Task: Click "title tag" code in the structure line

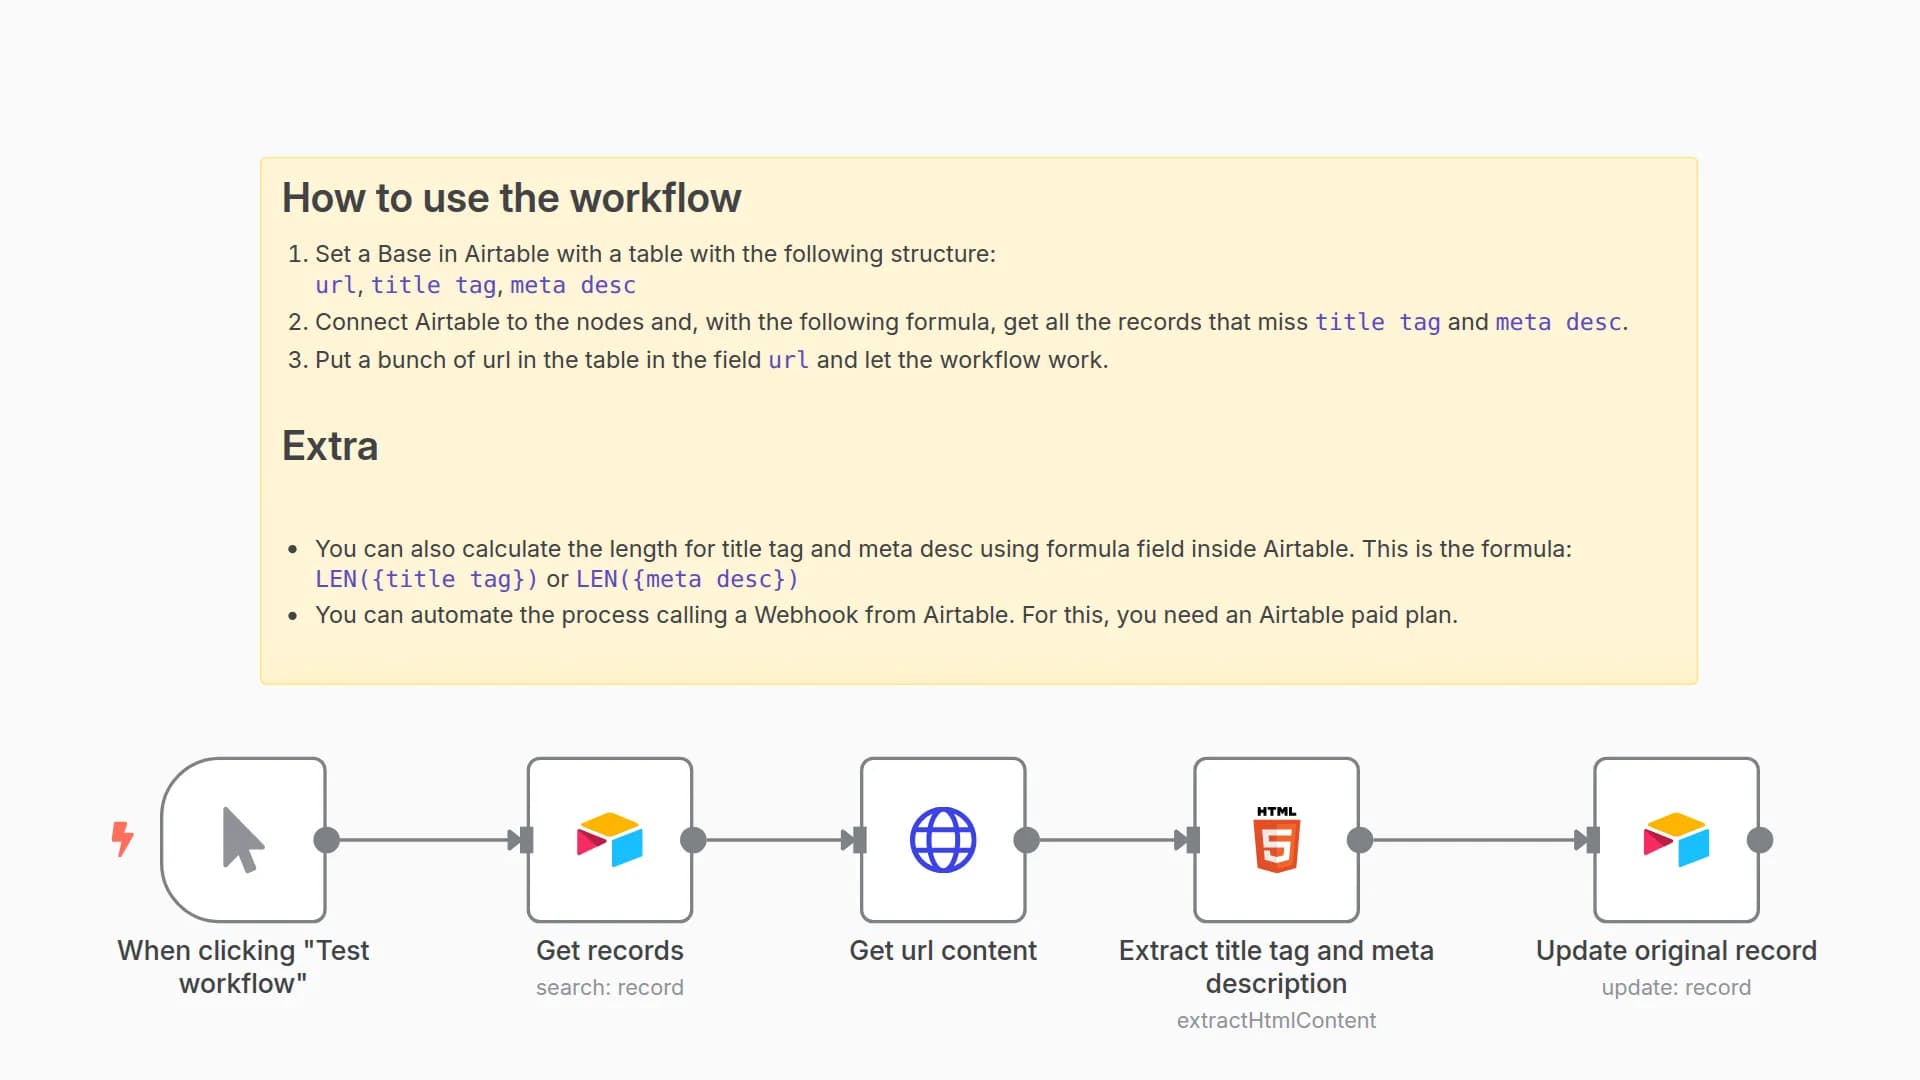Action: [x=434, y=285]
